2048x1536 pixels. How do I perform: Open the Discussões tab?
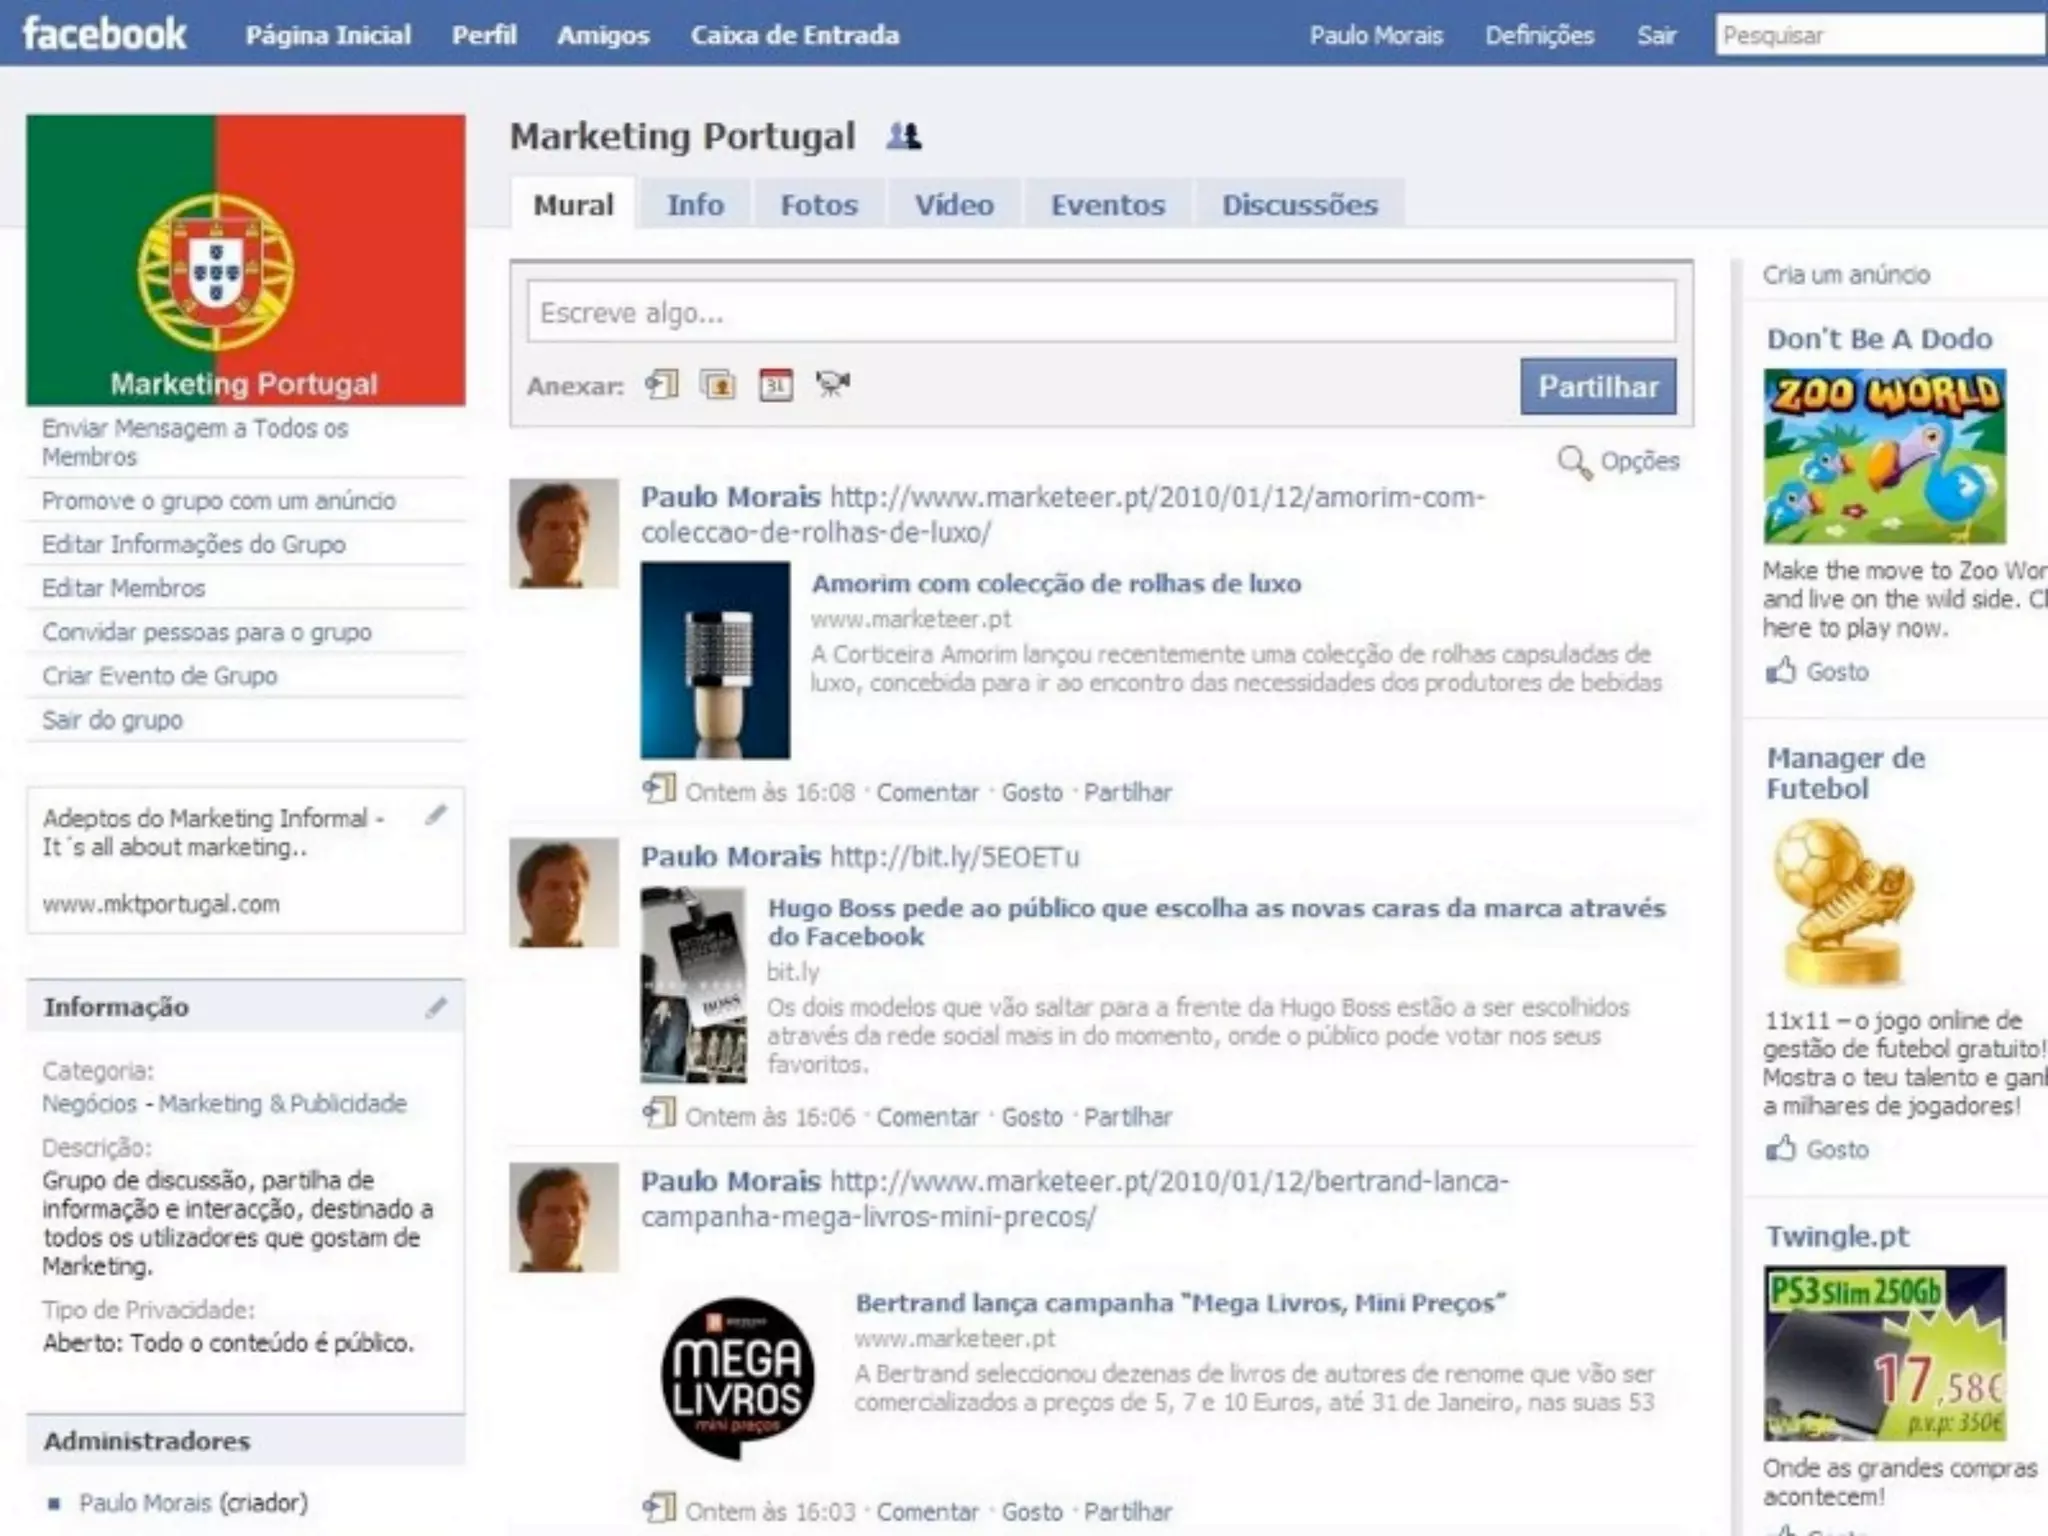point(1299,205)
